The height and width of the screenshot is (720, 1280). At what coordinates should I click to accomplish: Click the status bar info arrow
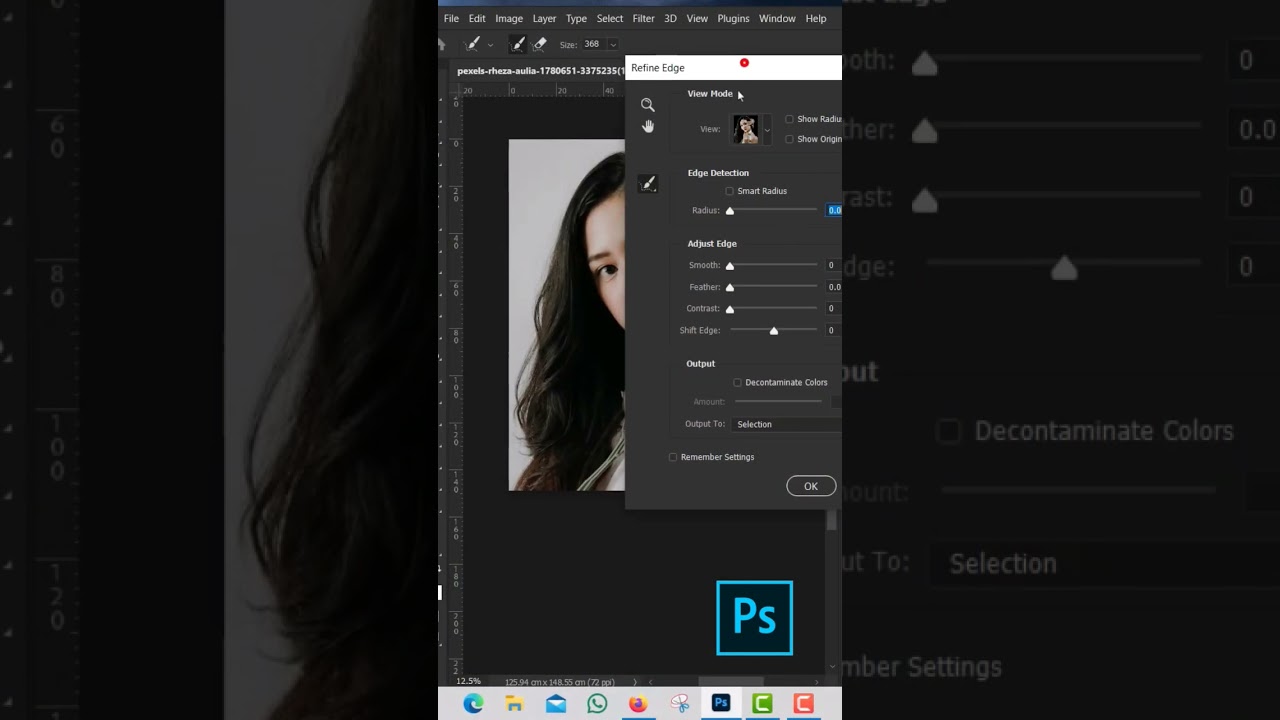[x=635, y=682]
